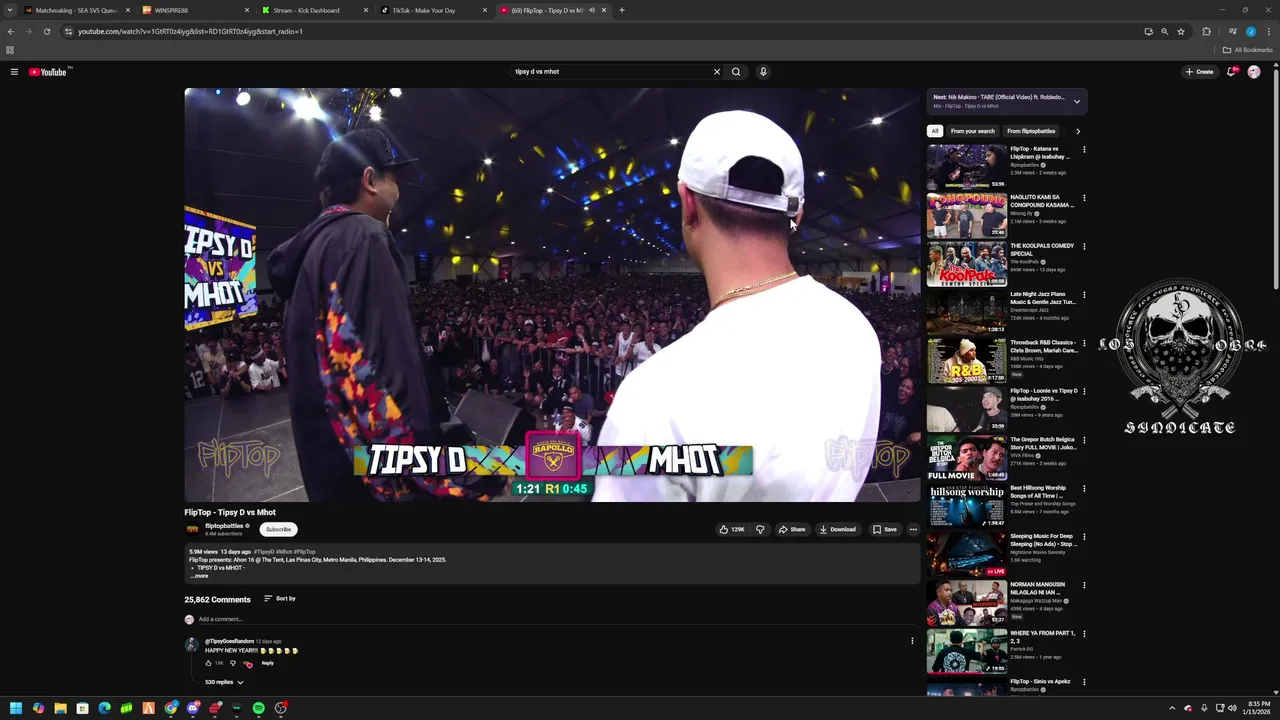Screen dimensions: 1280x720
Task: Open more actions menu beside Save
Action: click(913, 529)
